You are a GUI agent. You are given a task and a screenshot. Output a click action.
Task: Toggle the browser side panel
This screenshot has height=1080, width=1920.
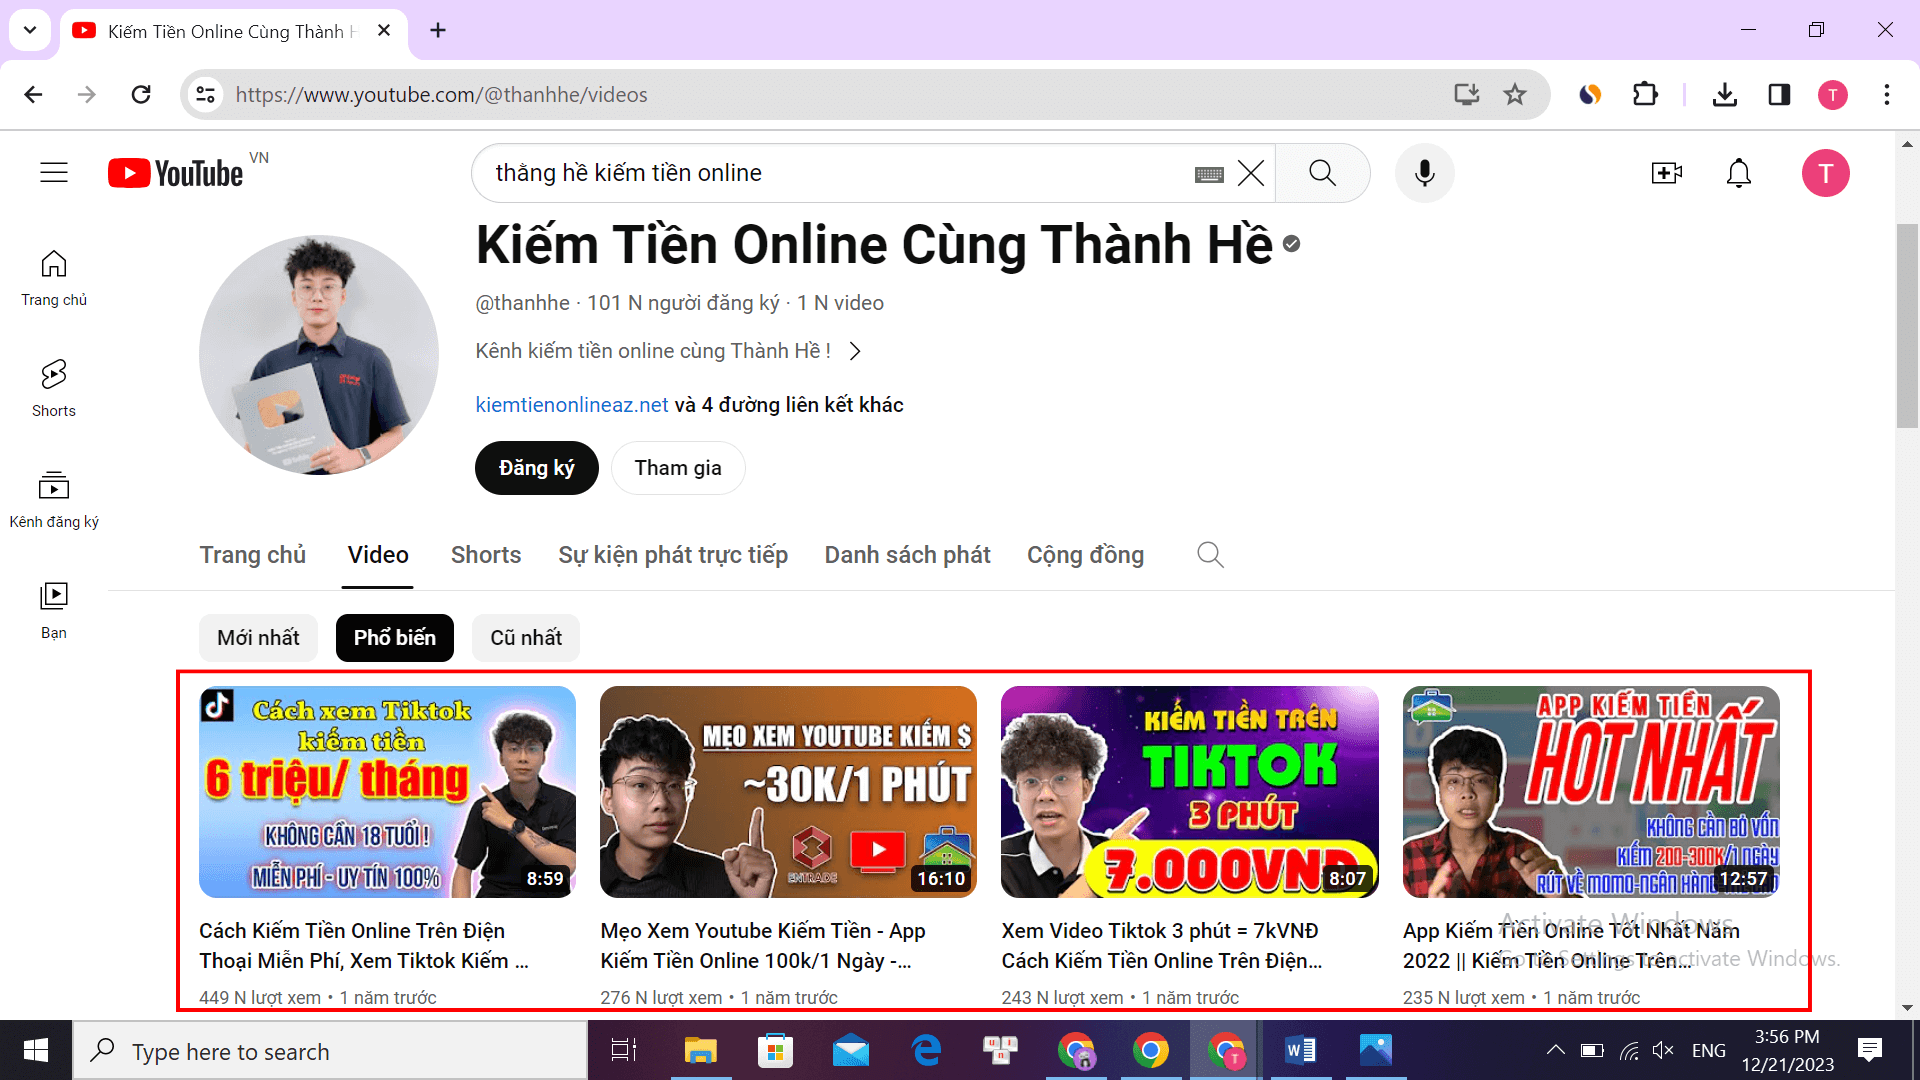pos(1779,94)
